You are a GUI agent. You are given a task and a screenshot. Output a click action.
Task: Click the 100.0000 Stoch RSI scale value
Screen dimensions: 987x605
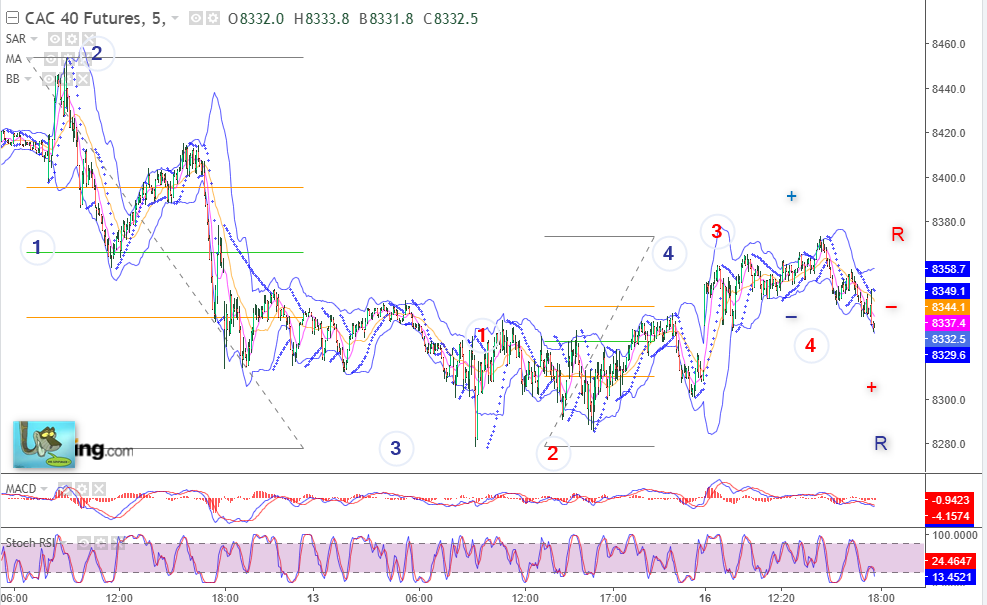[955, 534]
